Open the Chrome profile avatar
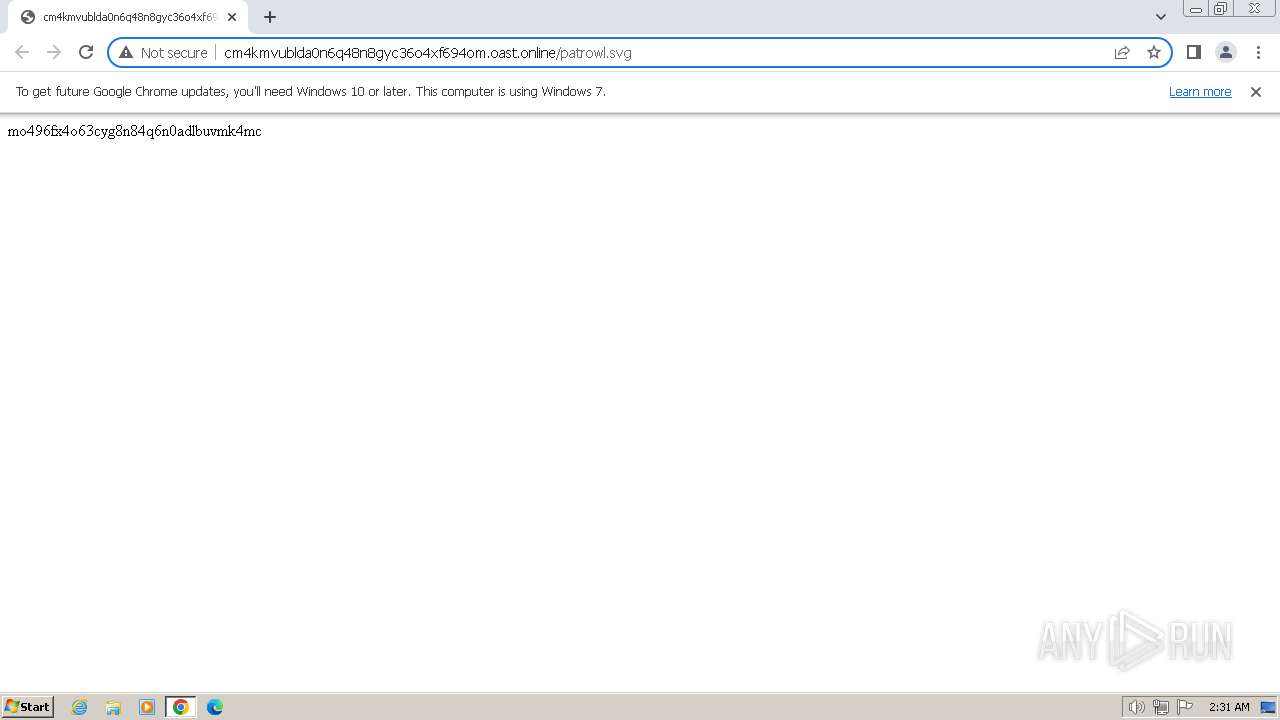 click(1225, 52)
